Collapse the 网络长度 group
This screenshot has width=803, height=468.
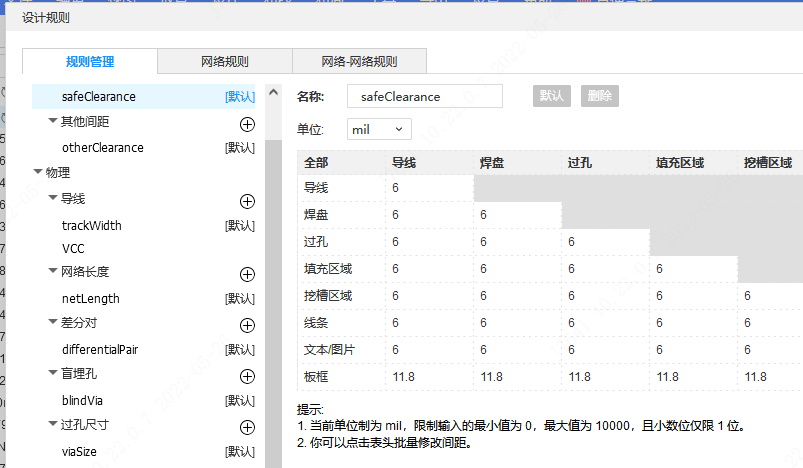pyautogui.click(x=53, y=272)
